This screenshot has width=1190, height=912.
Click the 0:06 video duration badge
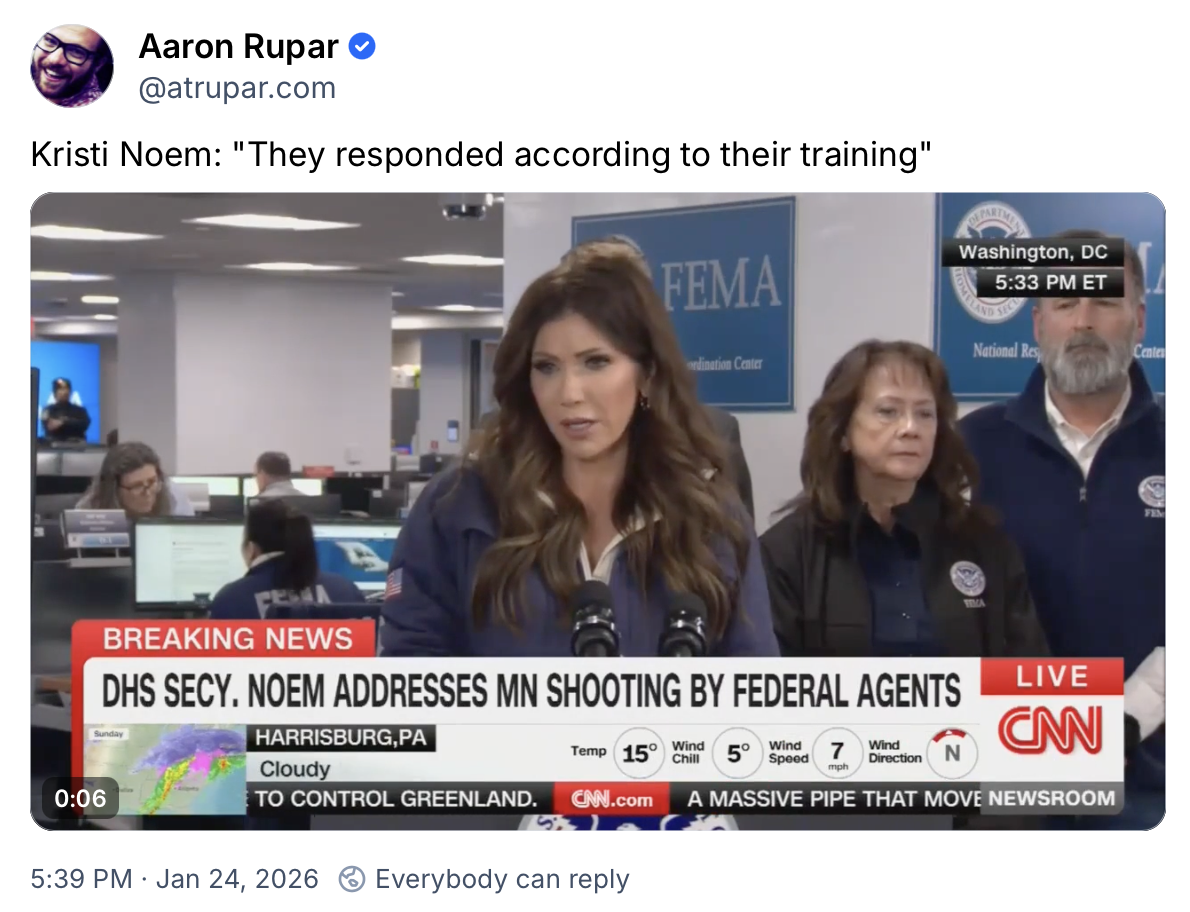click(x=80, y=798)
